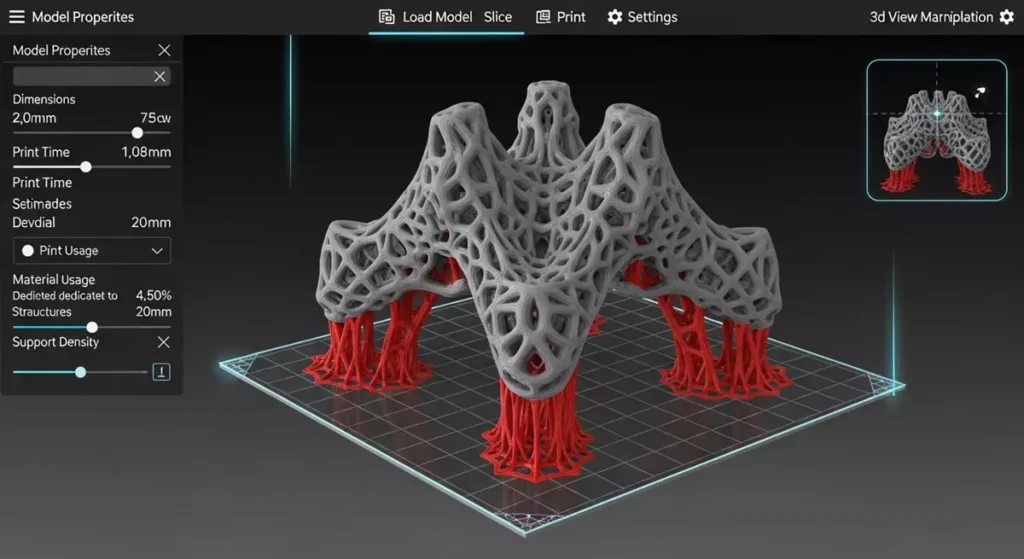Switch to the Slice tab
1024x559 pixels.
click(497, 17)
